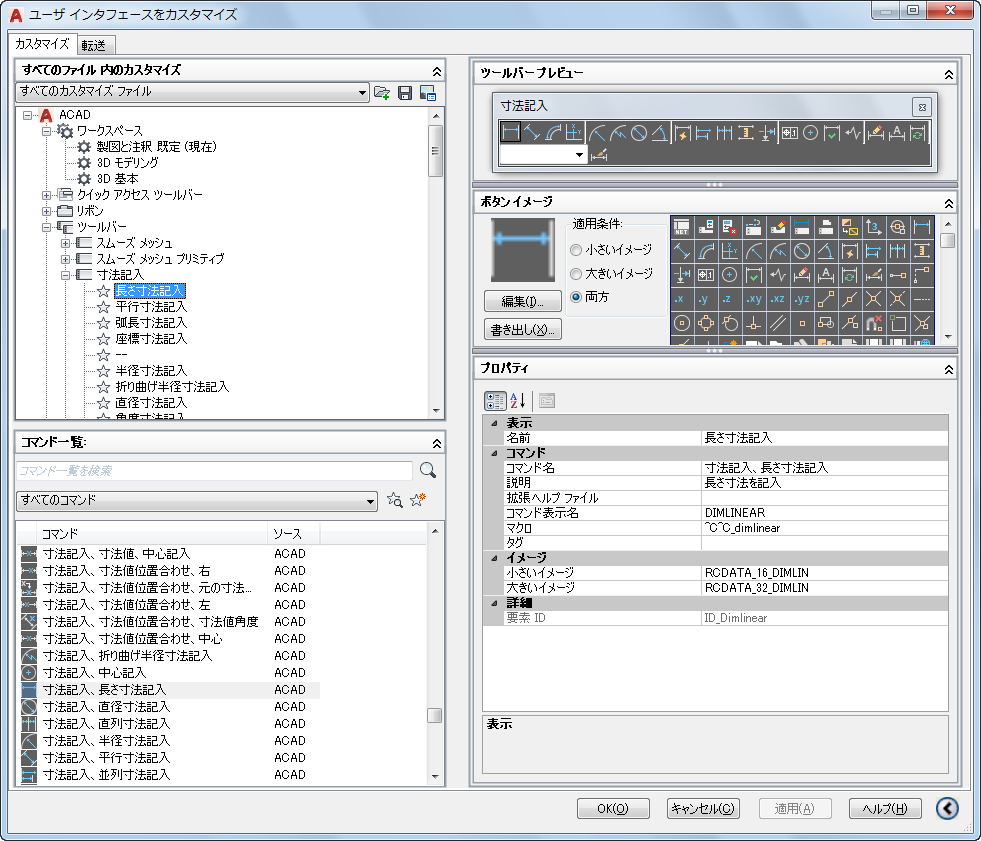Select 3D モデリング workspace item
This screenshot has height=841, width=981.
point(128,163)
